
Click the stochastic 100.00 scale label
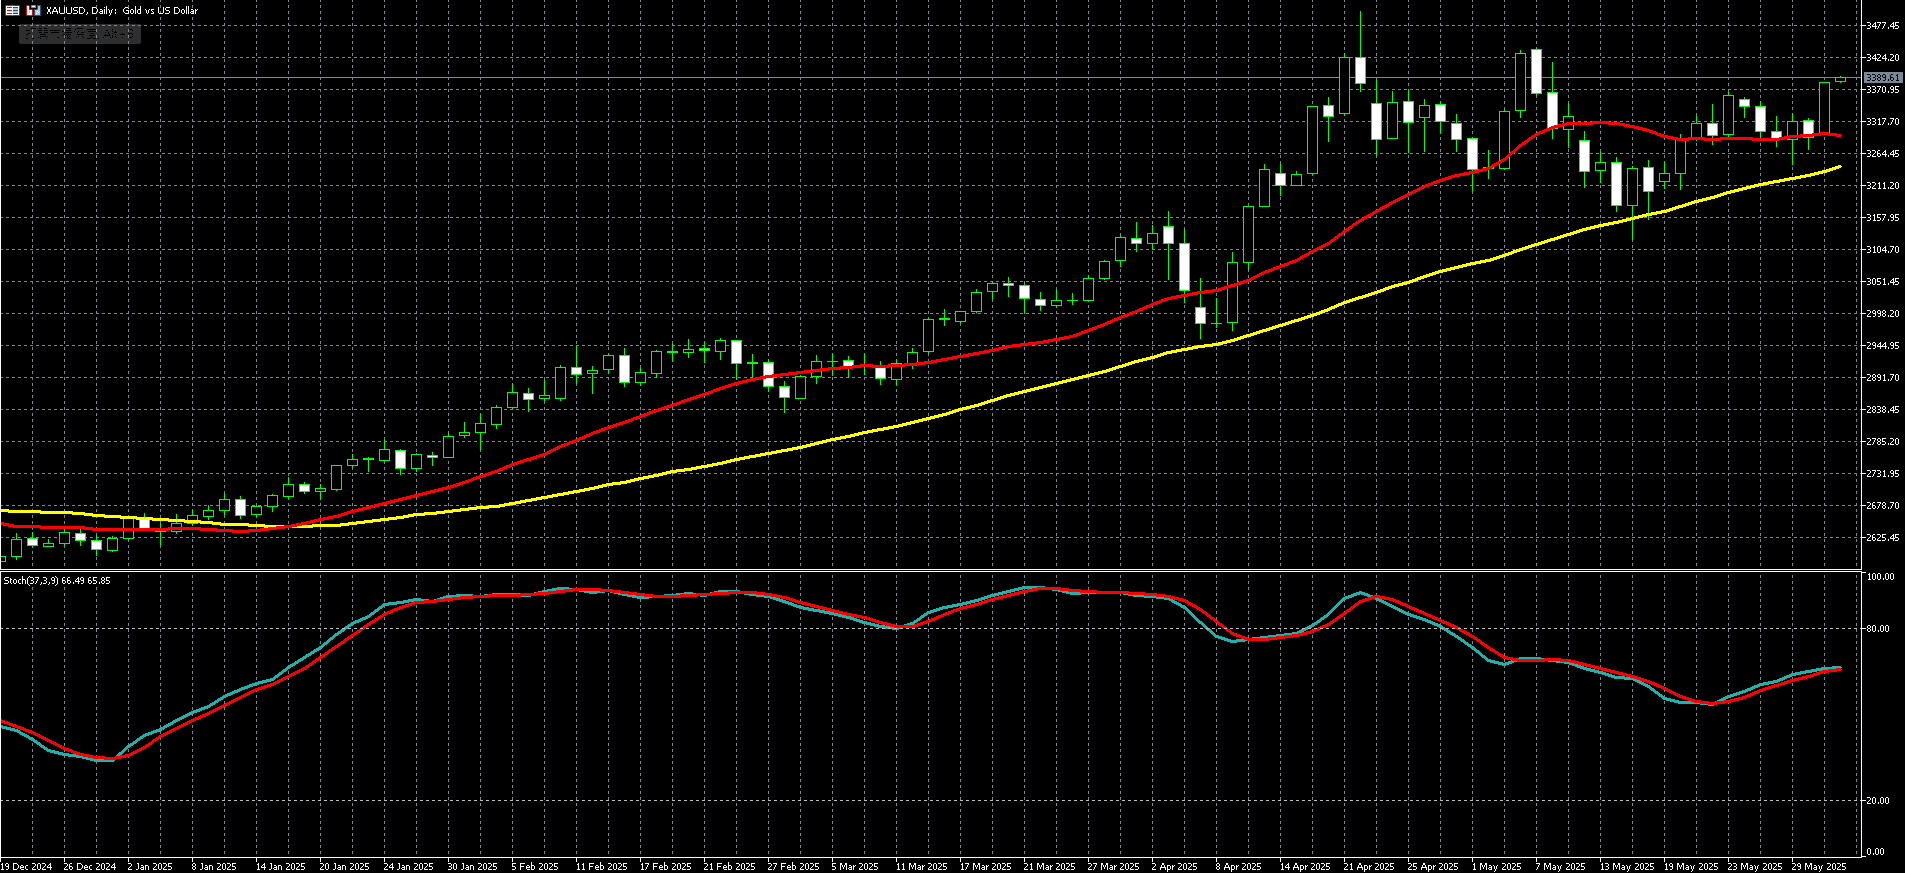pos(1880,577)
